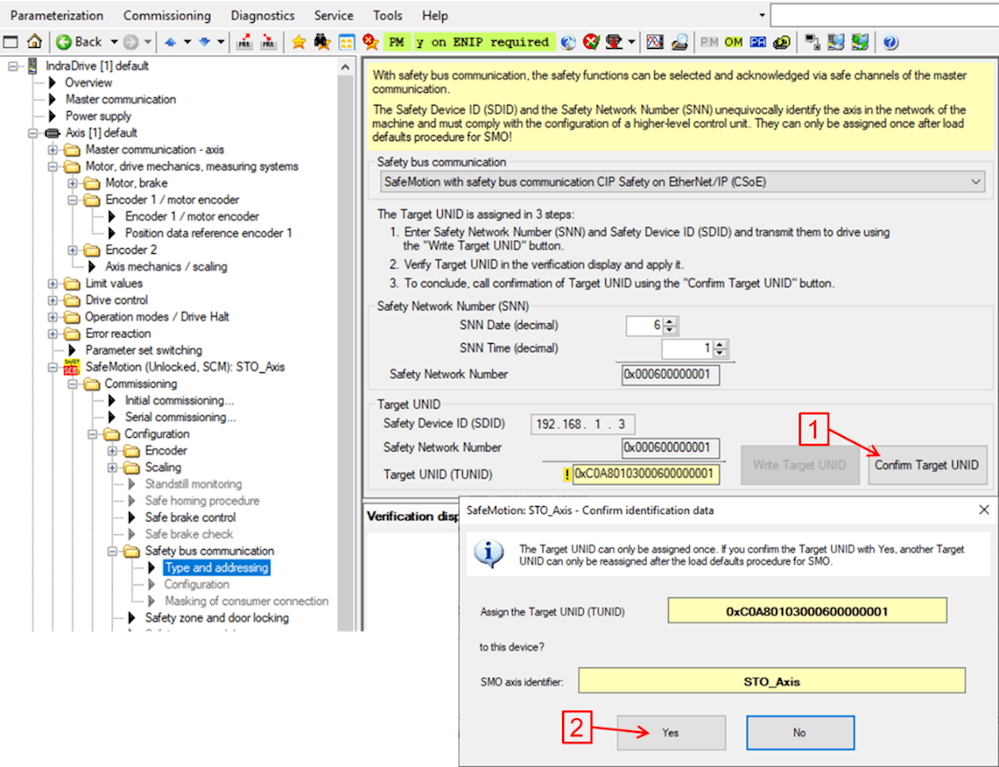Screen dimensions: 999x767
Task: Open the Service menu
Action: point(333,15)
